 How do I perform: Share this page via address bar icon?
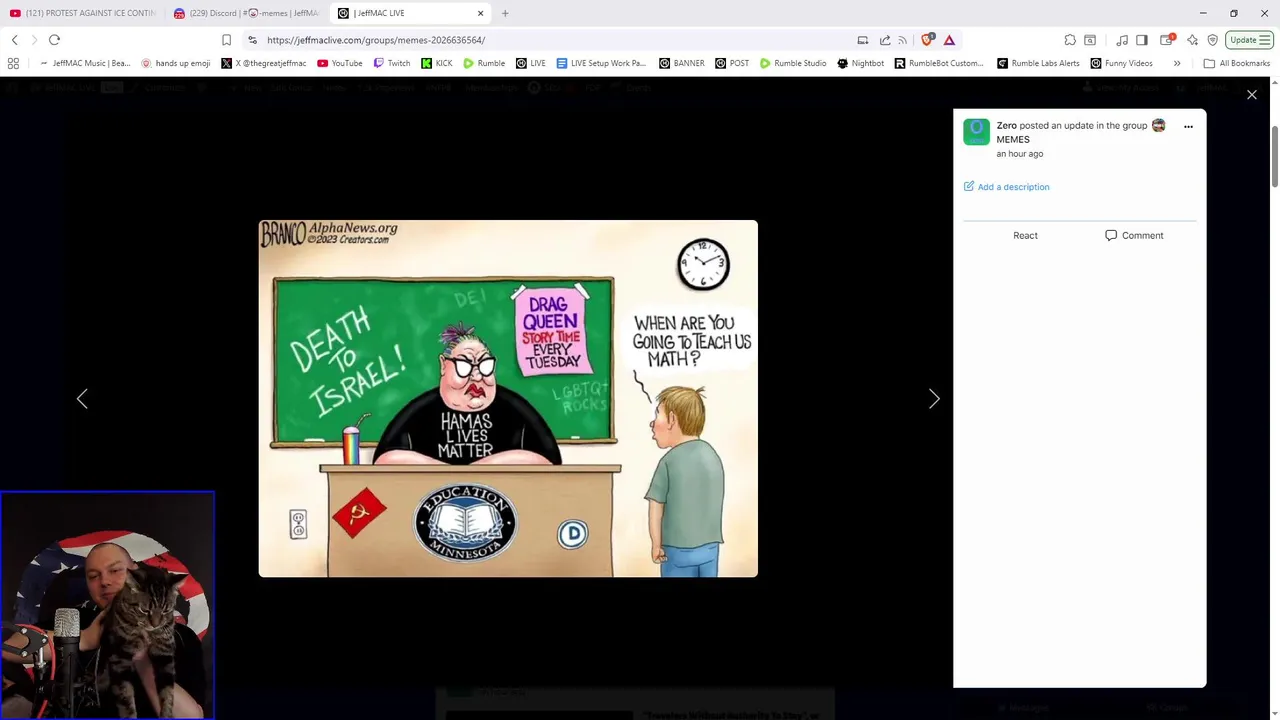[885, 40]
